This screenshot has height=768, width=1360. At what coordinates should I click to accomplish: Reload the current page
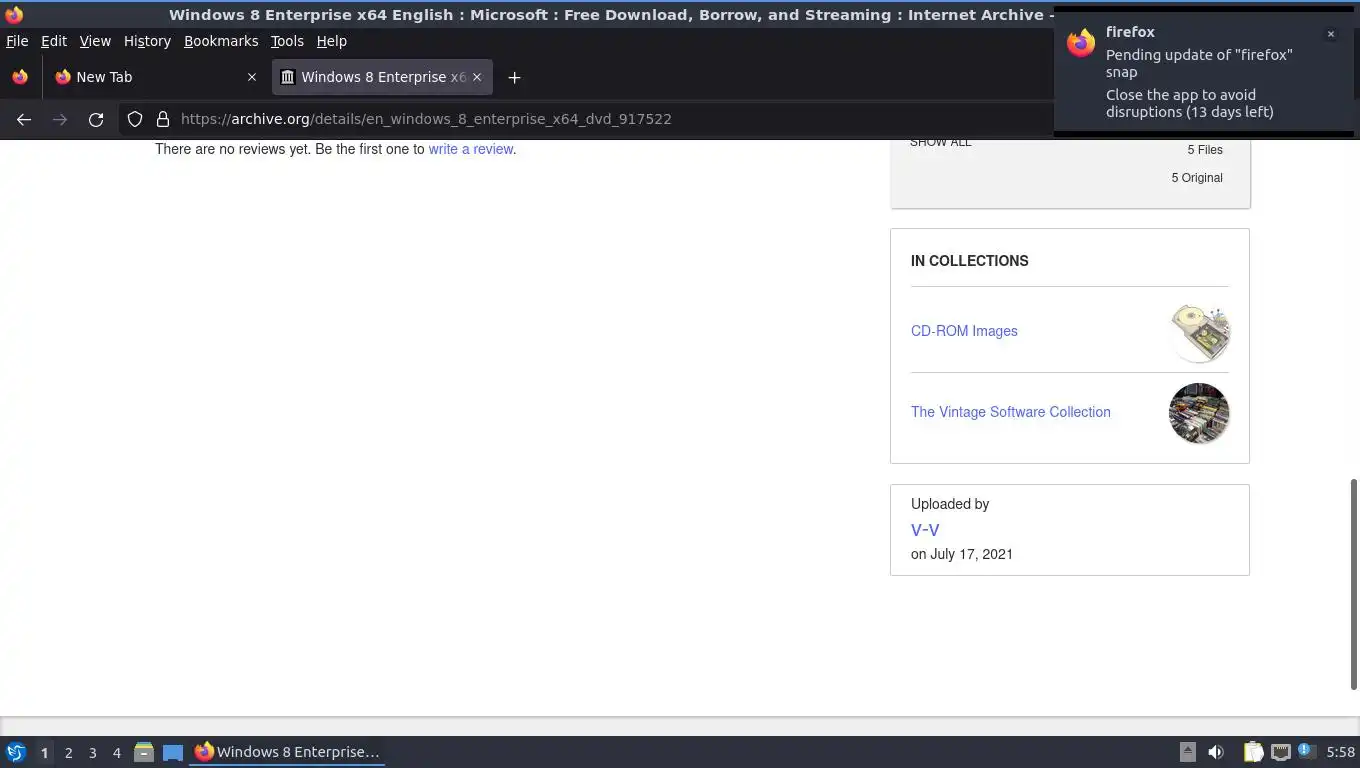tap(96, 119)
